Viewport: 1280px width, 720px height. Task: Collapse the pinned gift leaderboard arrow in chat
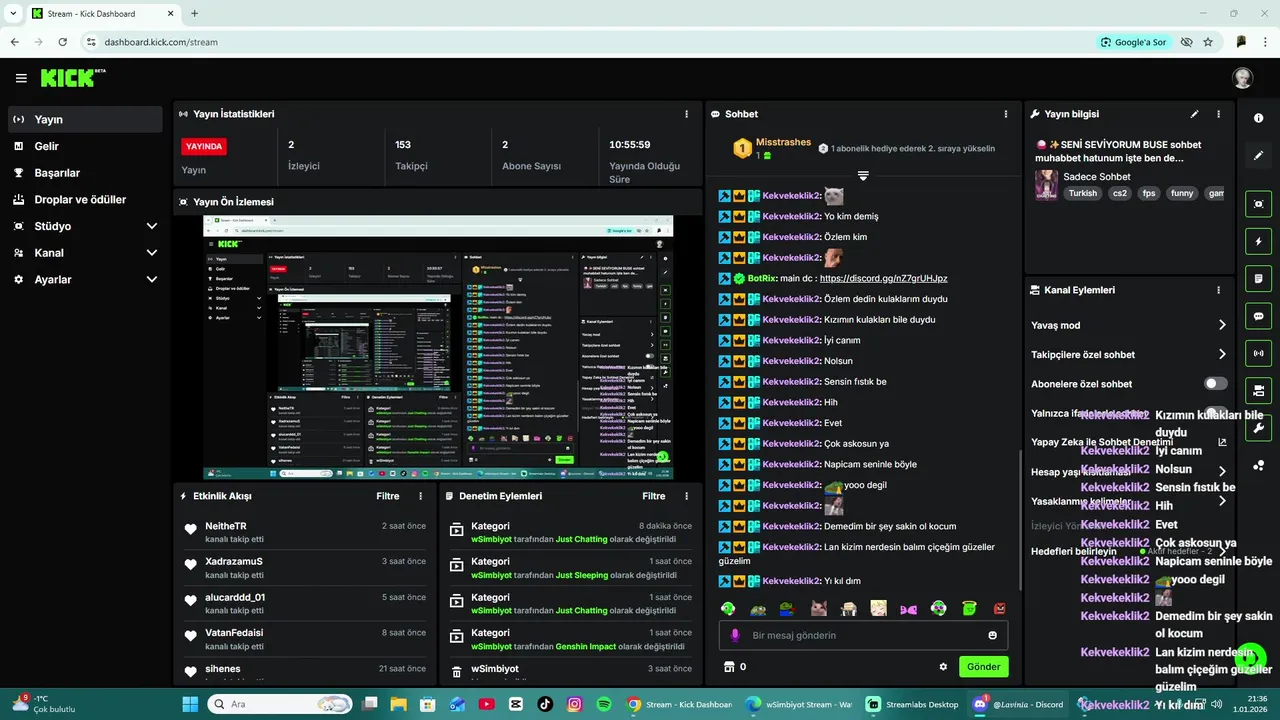click(863, 176)
